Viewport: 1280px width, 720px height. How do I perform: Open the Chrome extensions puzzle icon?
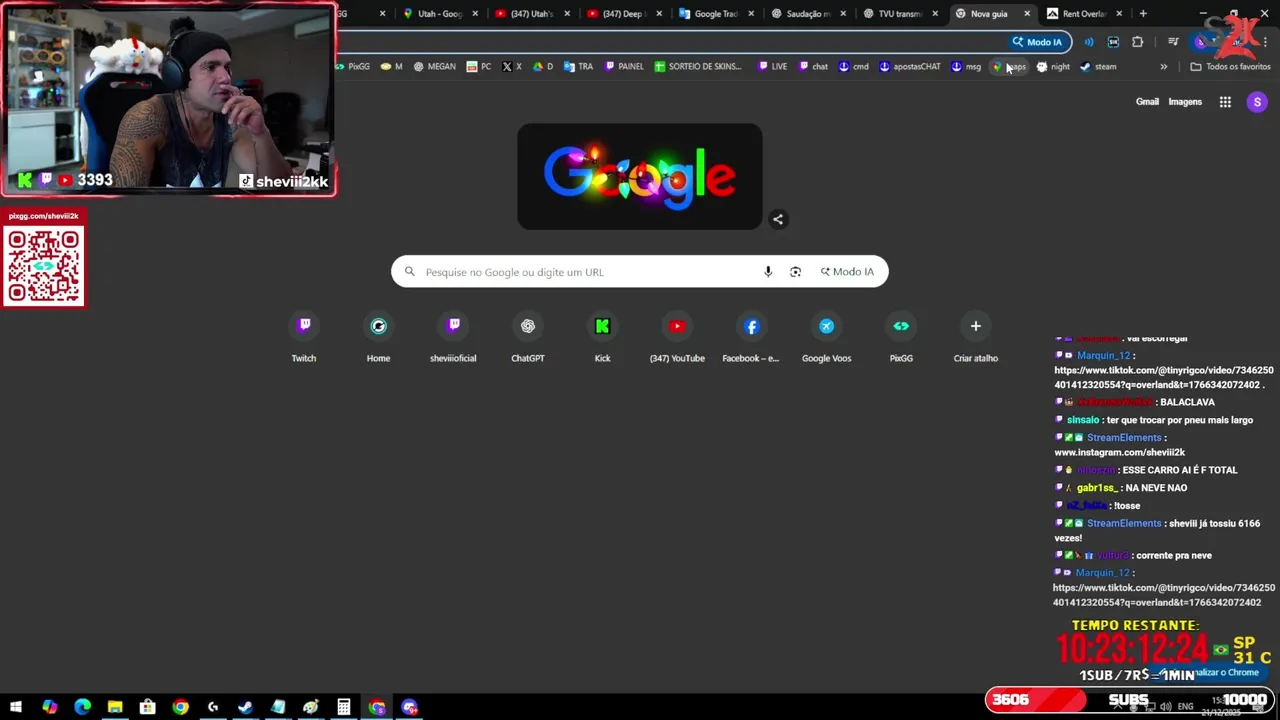coord(1137,42)
